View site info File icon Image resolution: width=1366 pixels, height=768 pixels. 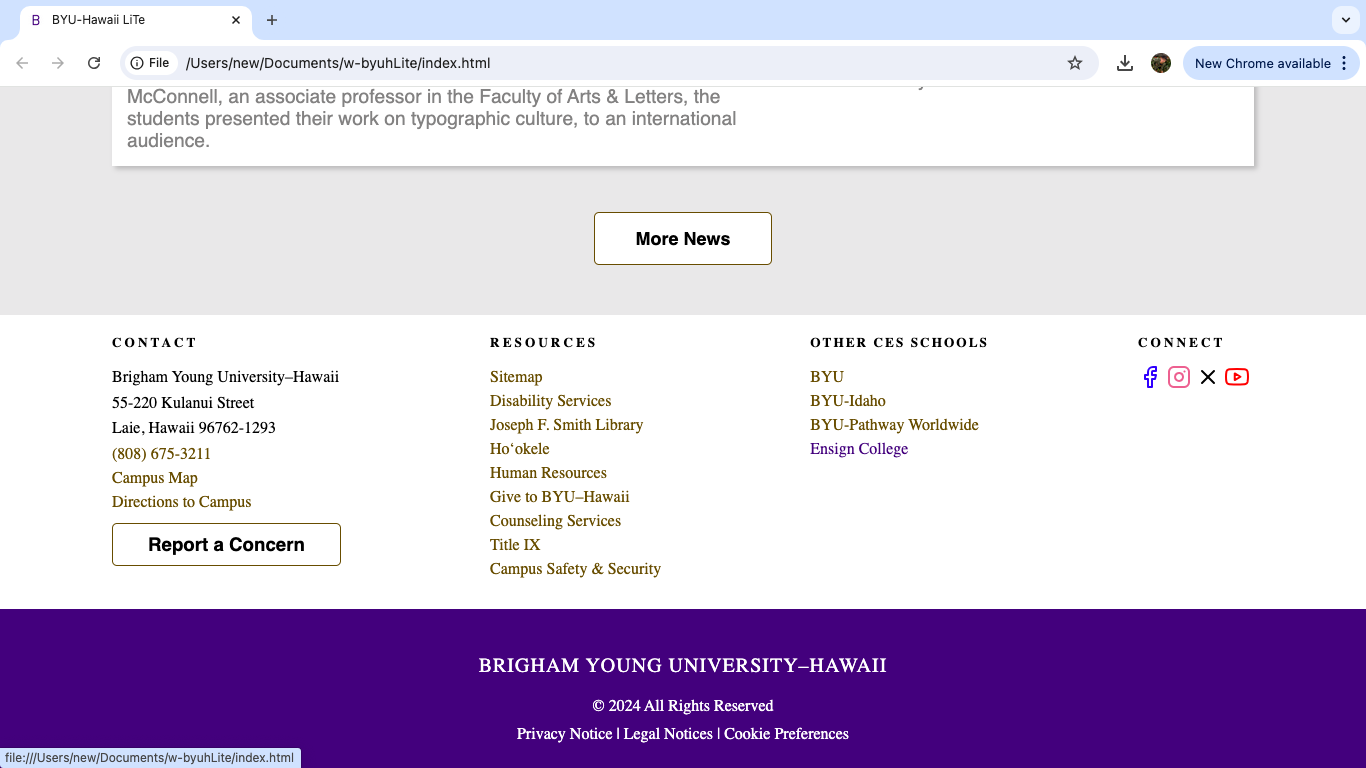[x=150, y=63]
